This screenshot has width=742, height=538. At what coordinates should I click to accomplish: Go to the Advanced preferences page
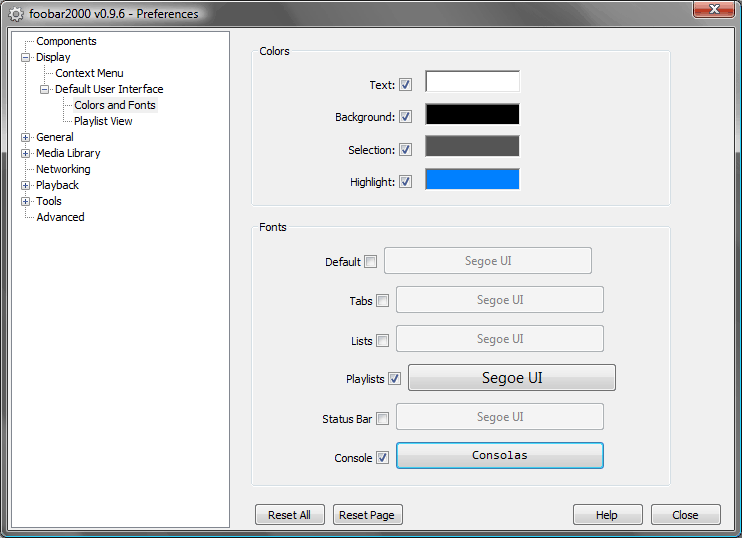[x=60, y=217]
